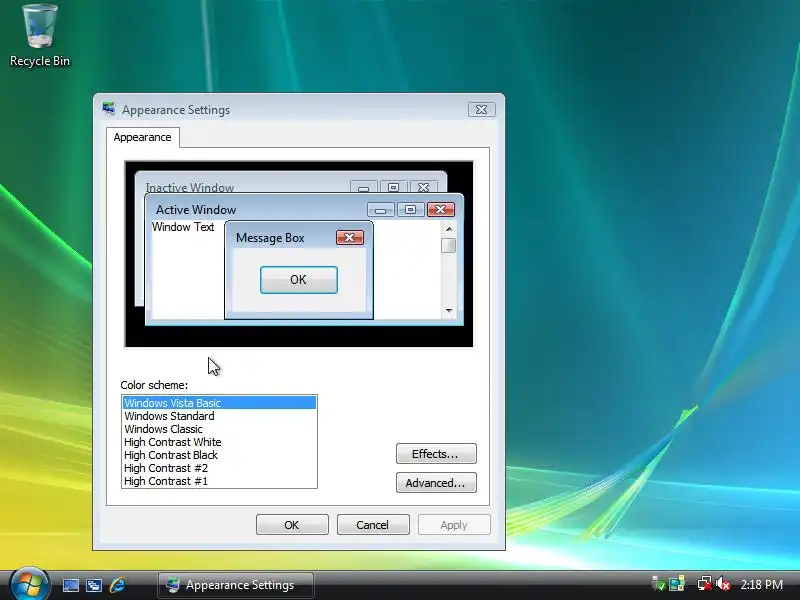Click the network tray icon with red X

[705, 584]
